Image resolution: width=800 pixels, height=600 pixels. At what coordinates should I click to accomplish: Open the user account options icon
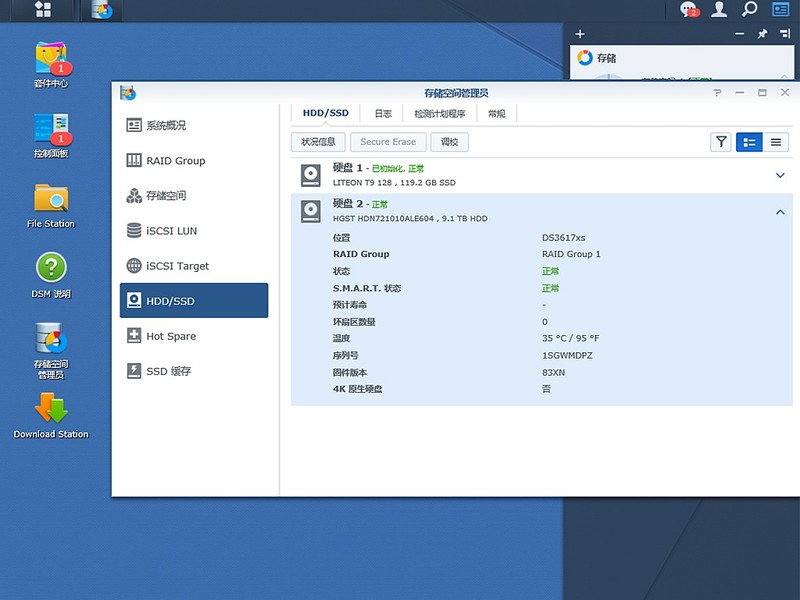coord(719,9)
